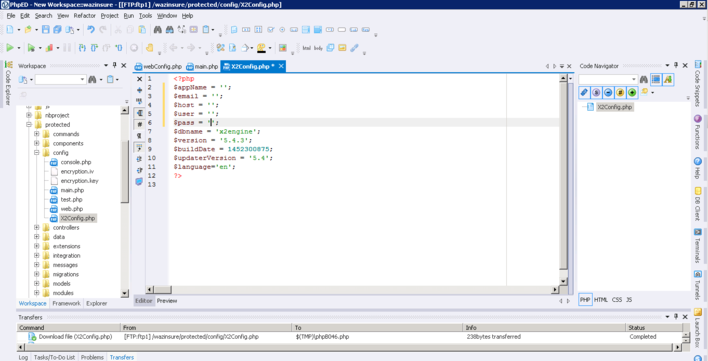The width and height of the screenshot is (708, 361).
Task: Click the Step Over braces icon
Action: [x=94, y=47]
